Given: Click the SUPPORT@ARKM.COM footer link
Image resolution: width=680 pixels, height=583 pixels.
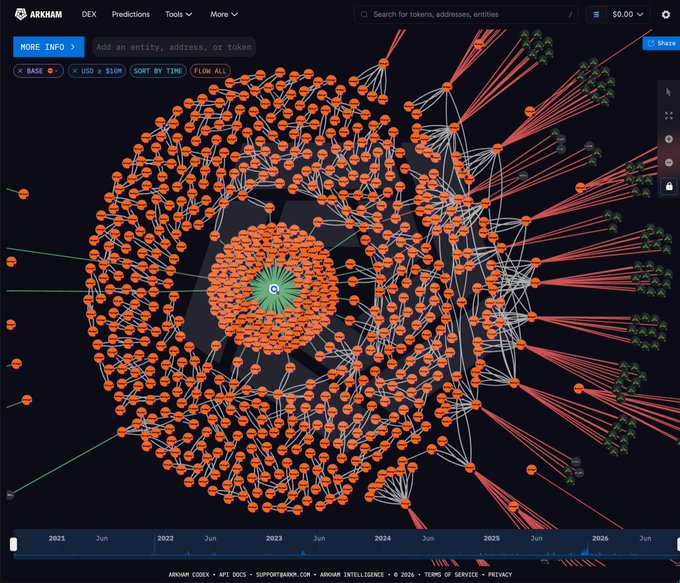Looking at the screenshot, I should (283, 574).
